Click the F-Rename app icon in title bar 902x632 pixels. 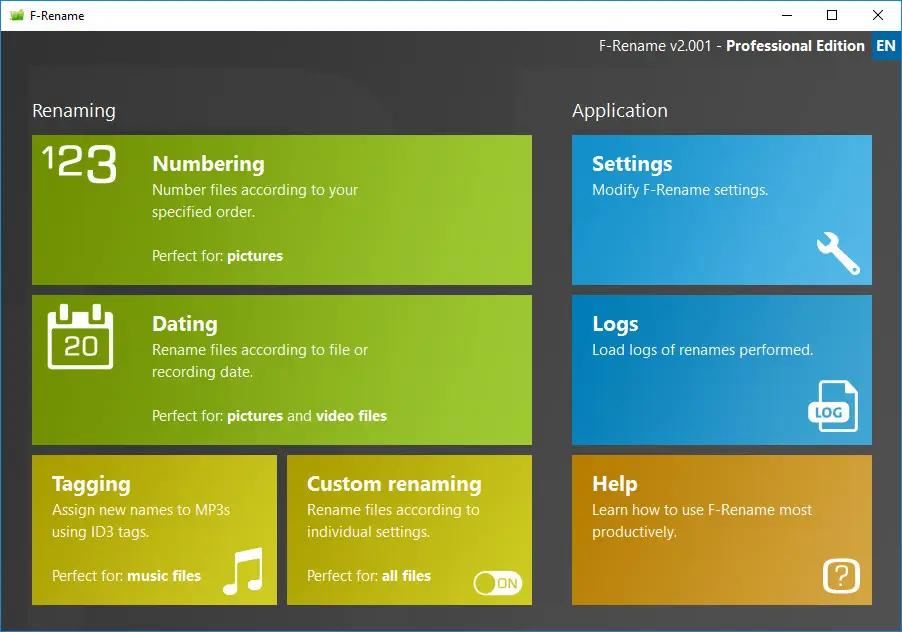coord(16,15)
